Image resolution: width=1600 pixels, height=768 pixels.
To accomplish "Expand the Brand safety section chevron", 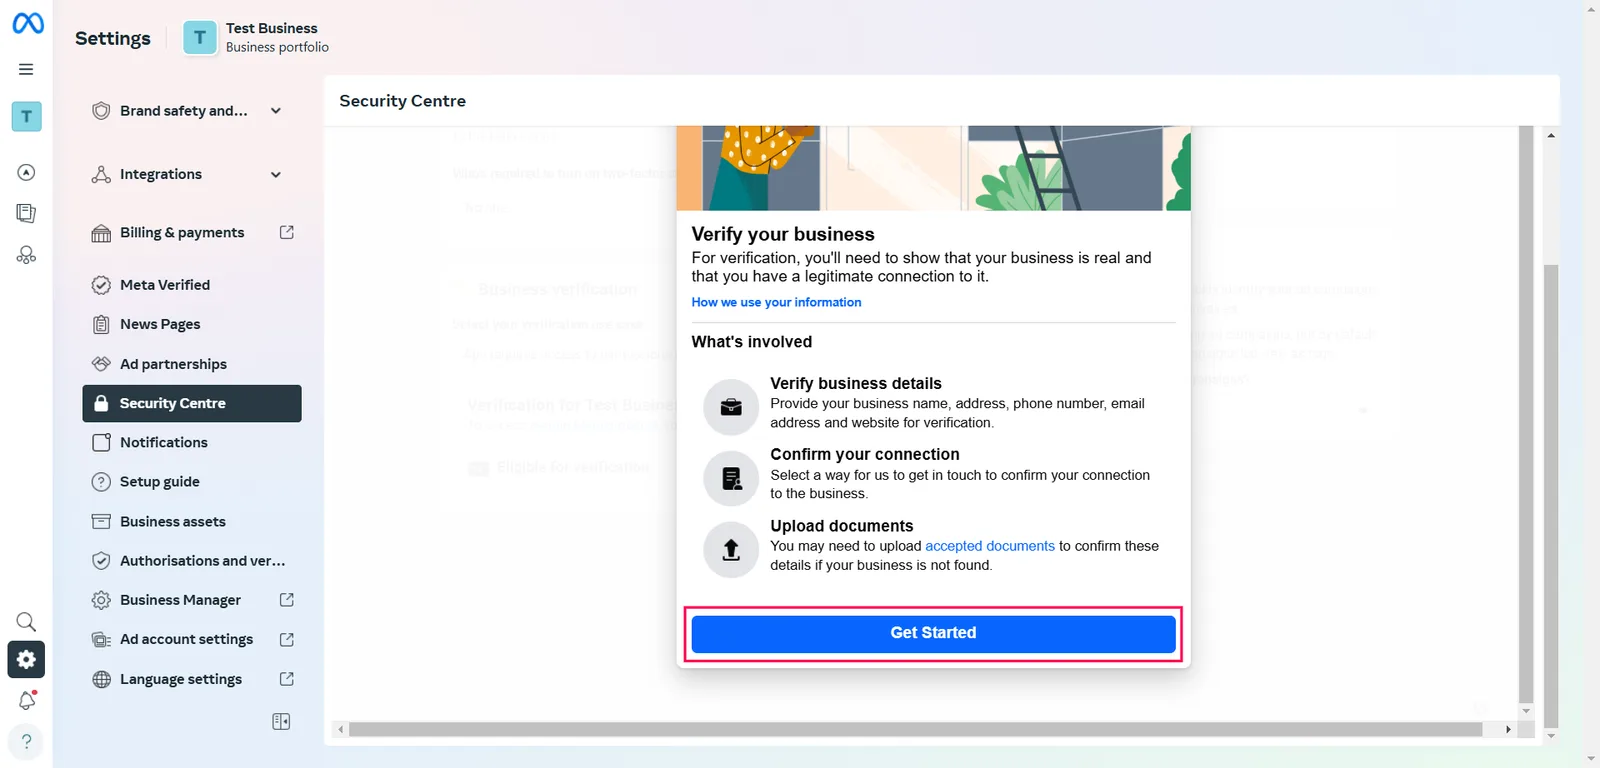I will (x=276, y=111).
